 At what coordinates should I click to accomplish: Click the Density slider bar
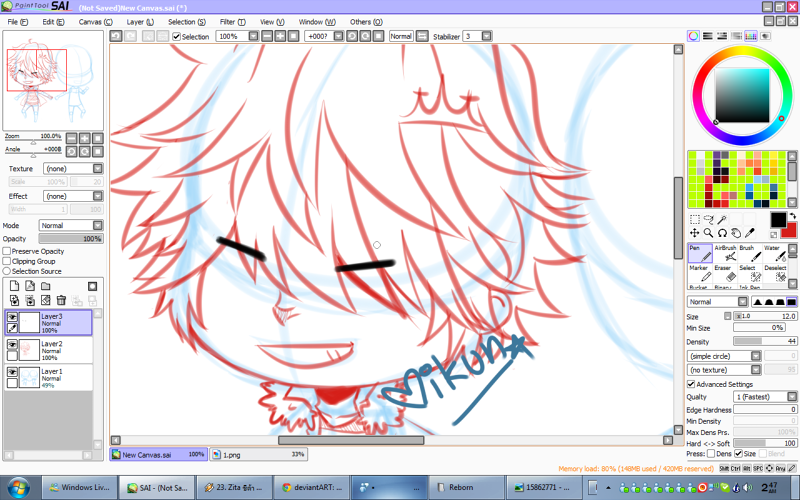point(765,341)
